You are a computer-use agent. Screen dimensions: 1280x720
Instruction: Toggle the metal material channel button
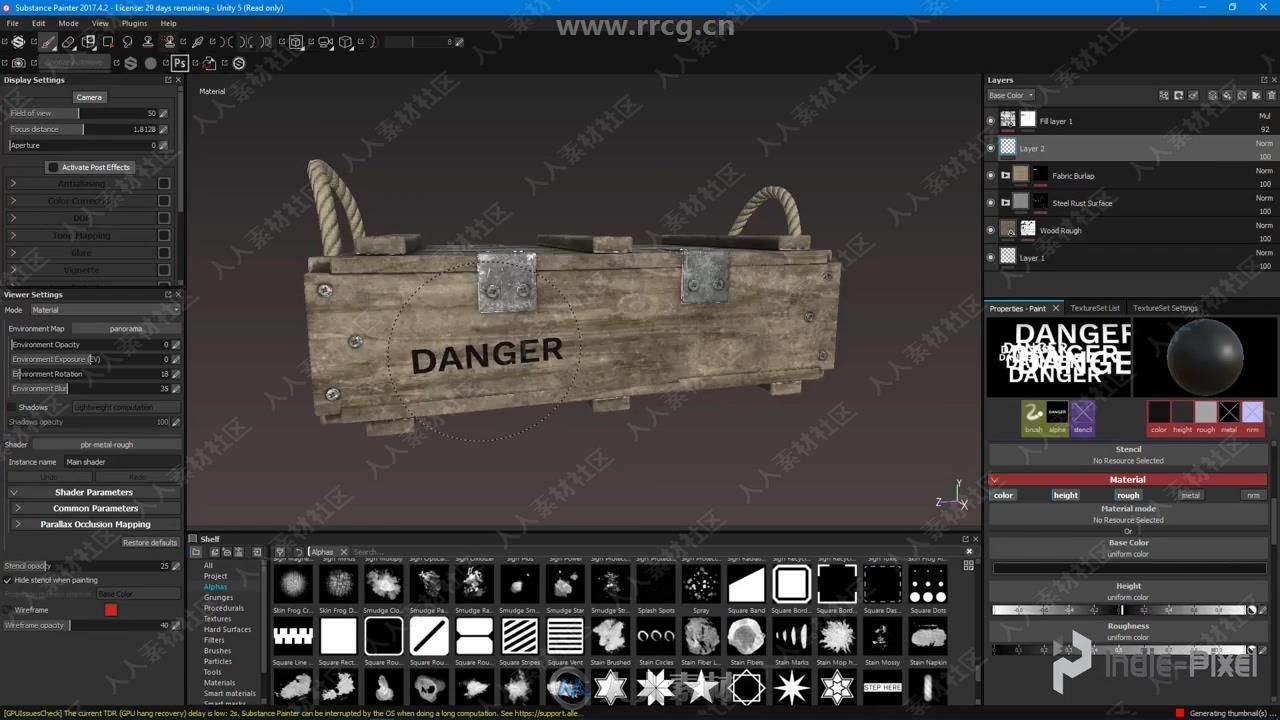point(1190,495)
